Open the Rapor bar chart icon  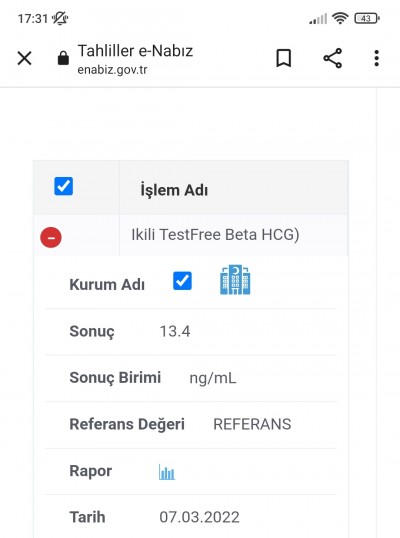tap(167, 472)
